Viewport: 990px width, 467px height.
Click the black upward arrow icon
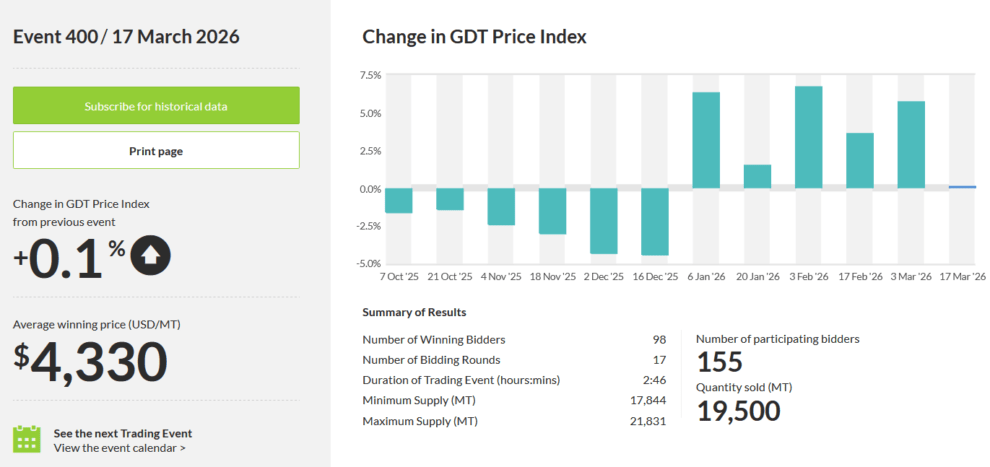[150, 257]
